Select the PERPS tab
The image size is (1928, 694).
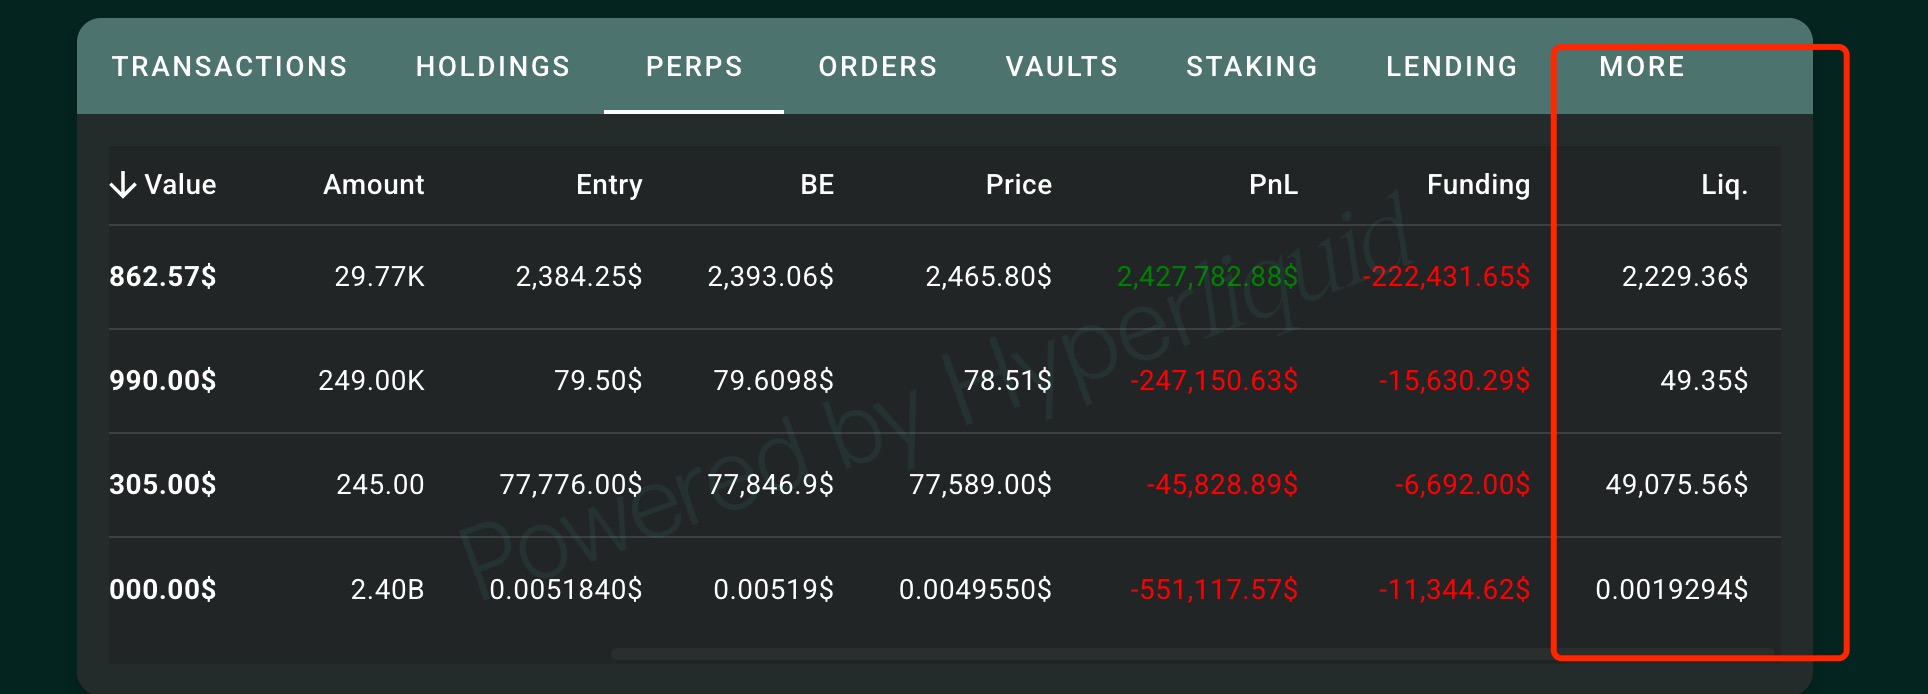tap(694, 67)
